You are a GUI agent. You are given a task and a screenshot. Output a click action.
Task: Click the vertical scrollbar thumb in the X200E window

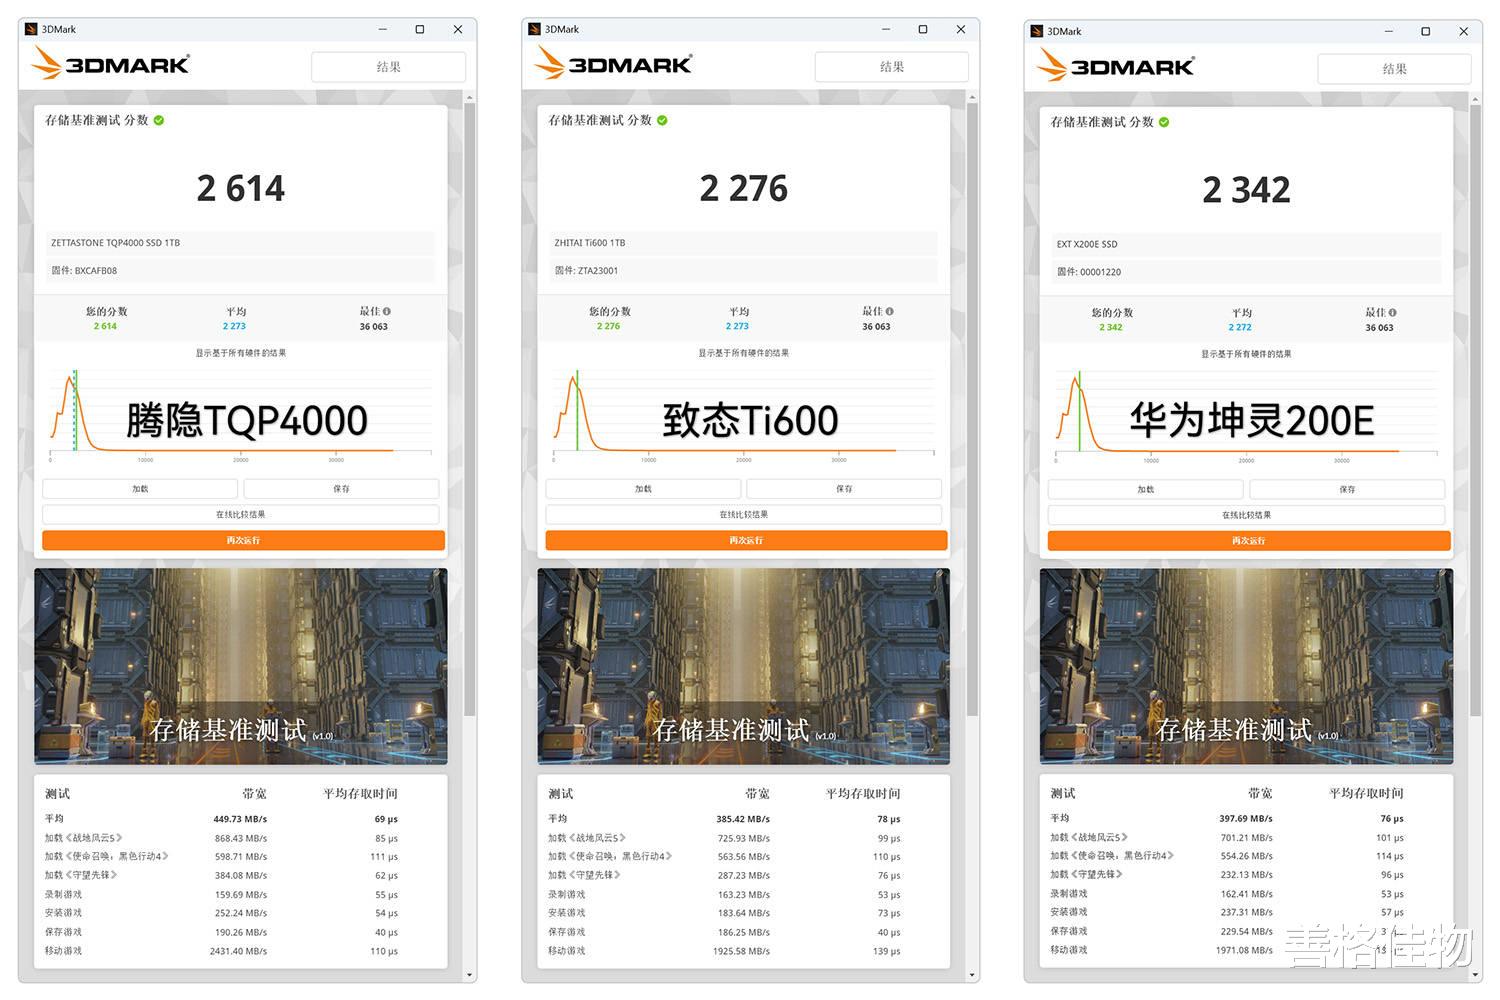[x=1476, y=411]
